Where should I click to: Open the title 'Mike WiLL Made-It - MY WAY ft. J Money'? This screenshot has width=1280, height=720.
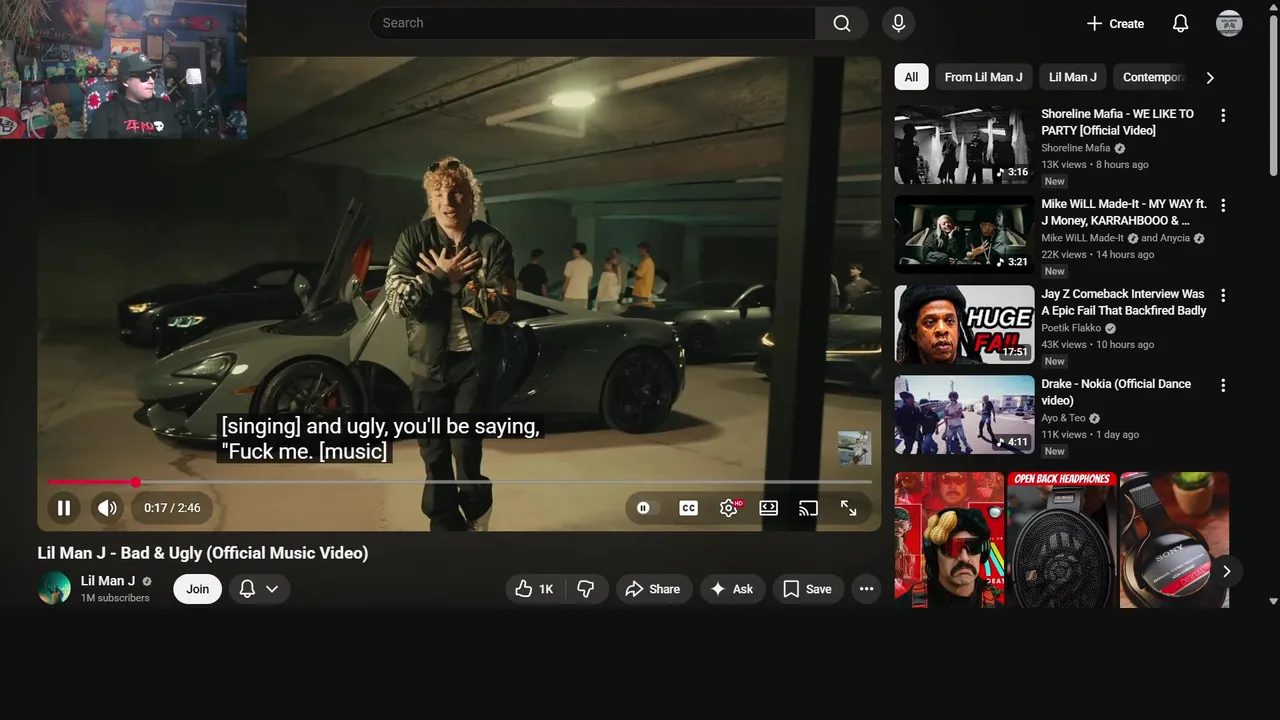(x=1124, y=212)
